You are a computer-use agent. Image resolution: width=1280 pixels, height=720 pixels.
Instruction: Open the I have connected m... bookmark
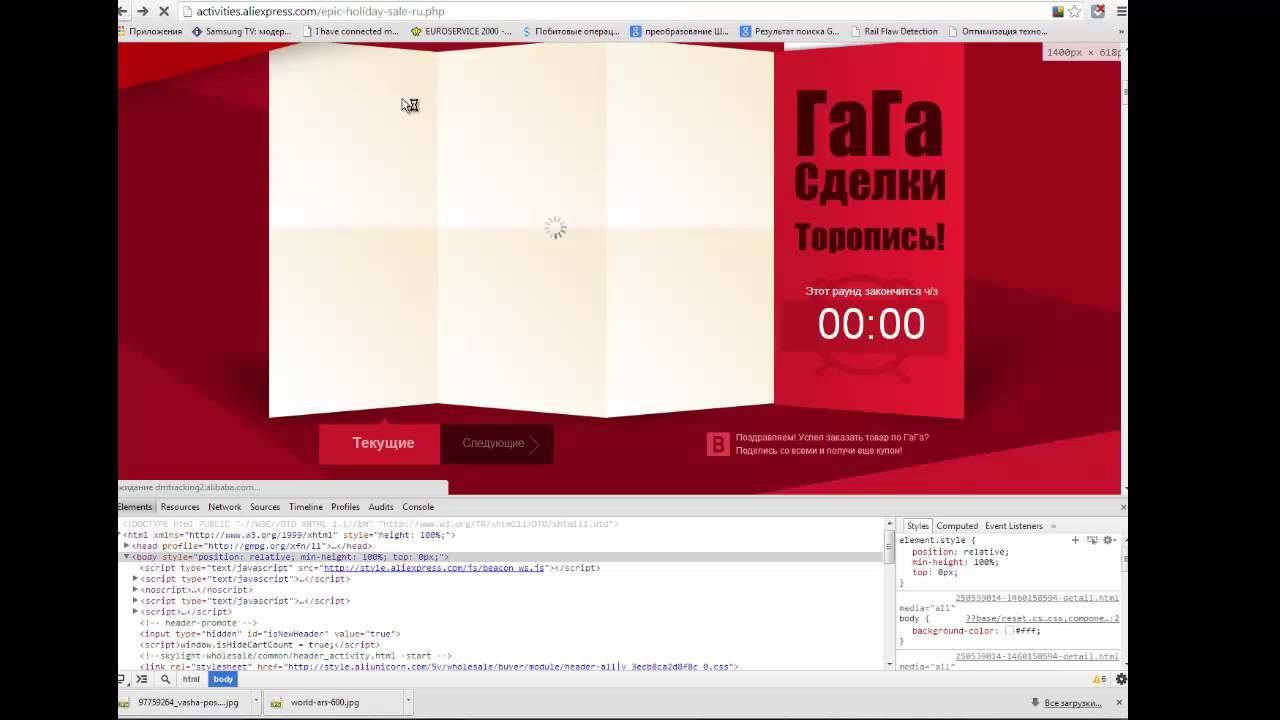coord(350,31)
